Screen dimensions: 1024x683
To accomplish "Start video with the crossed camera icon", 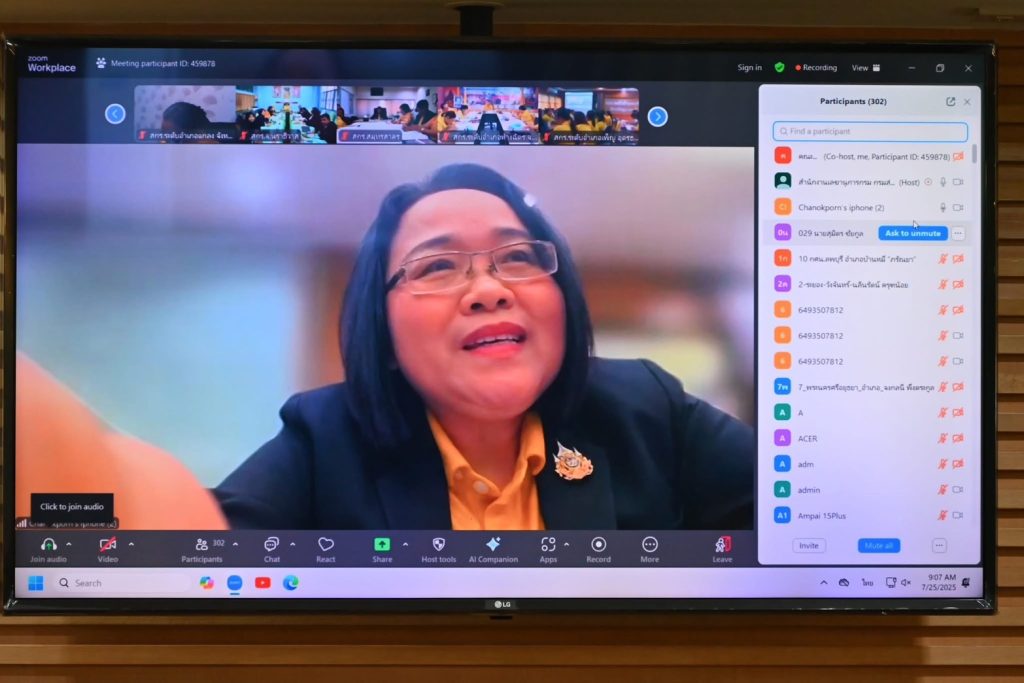I will (x=108, y=545).
